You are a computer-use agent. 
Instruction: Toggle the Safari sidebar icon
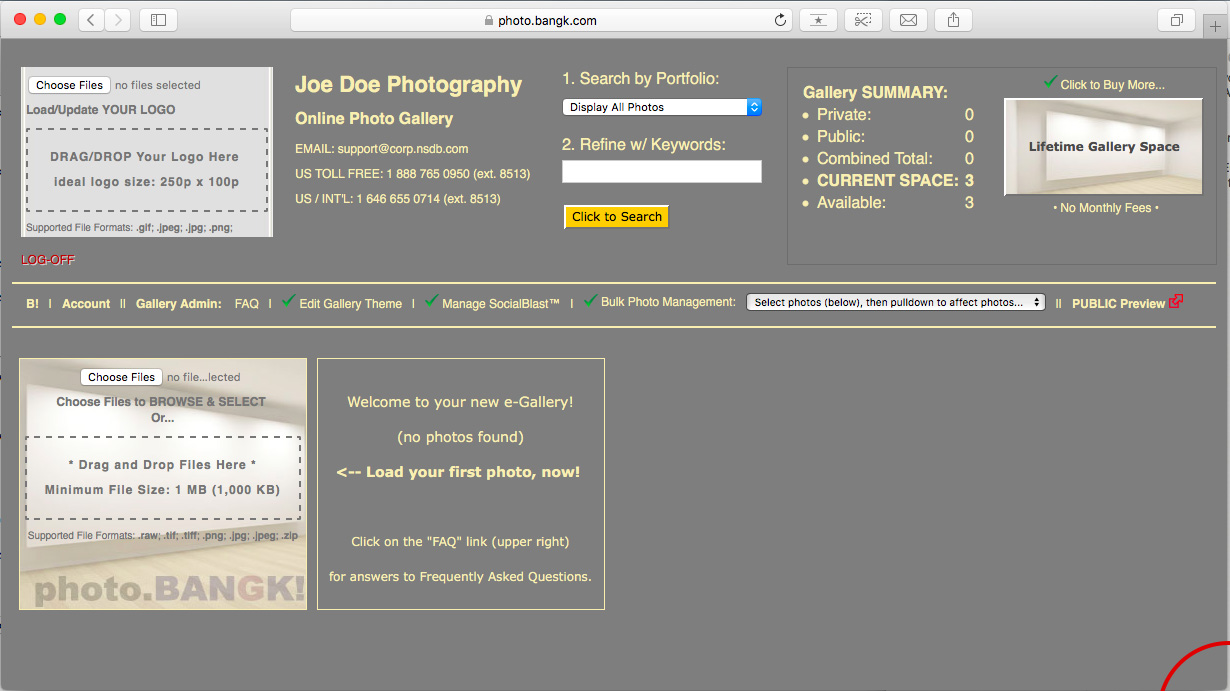tap(158, 20)
